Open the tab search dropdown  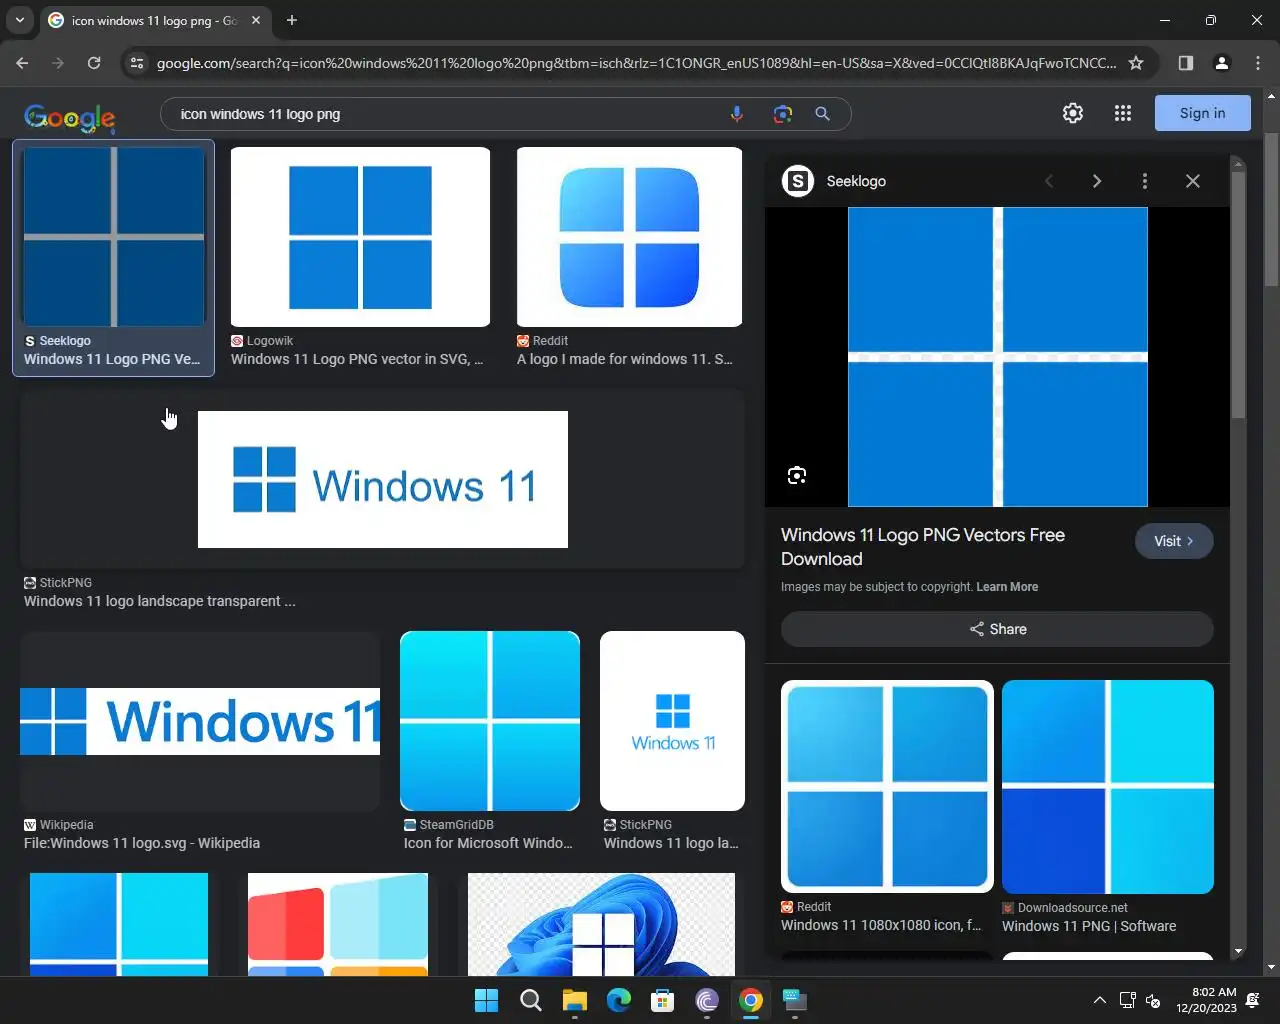[x=19, y=20]
